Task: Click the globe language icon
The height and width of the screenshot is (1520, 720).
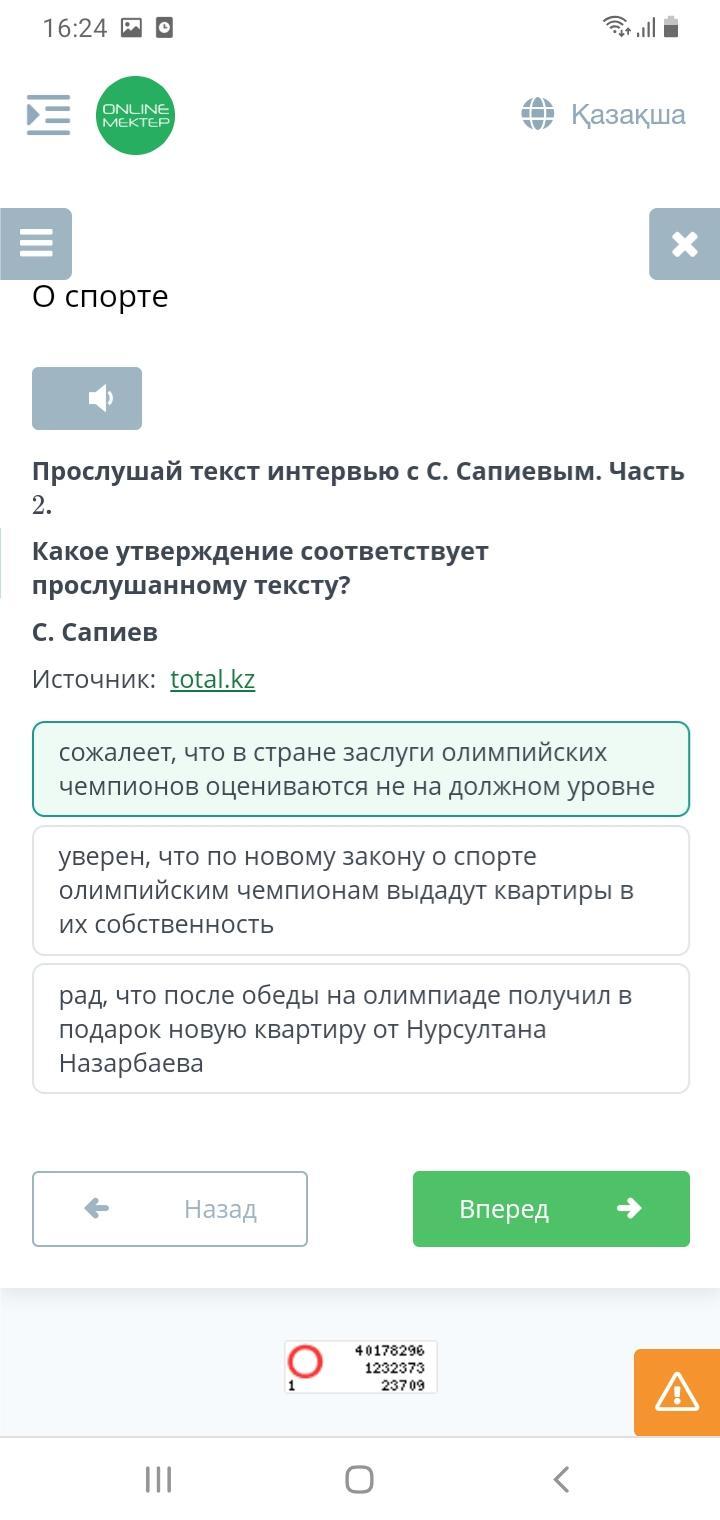Action: (538, 114)
